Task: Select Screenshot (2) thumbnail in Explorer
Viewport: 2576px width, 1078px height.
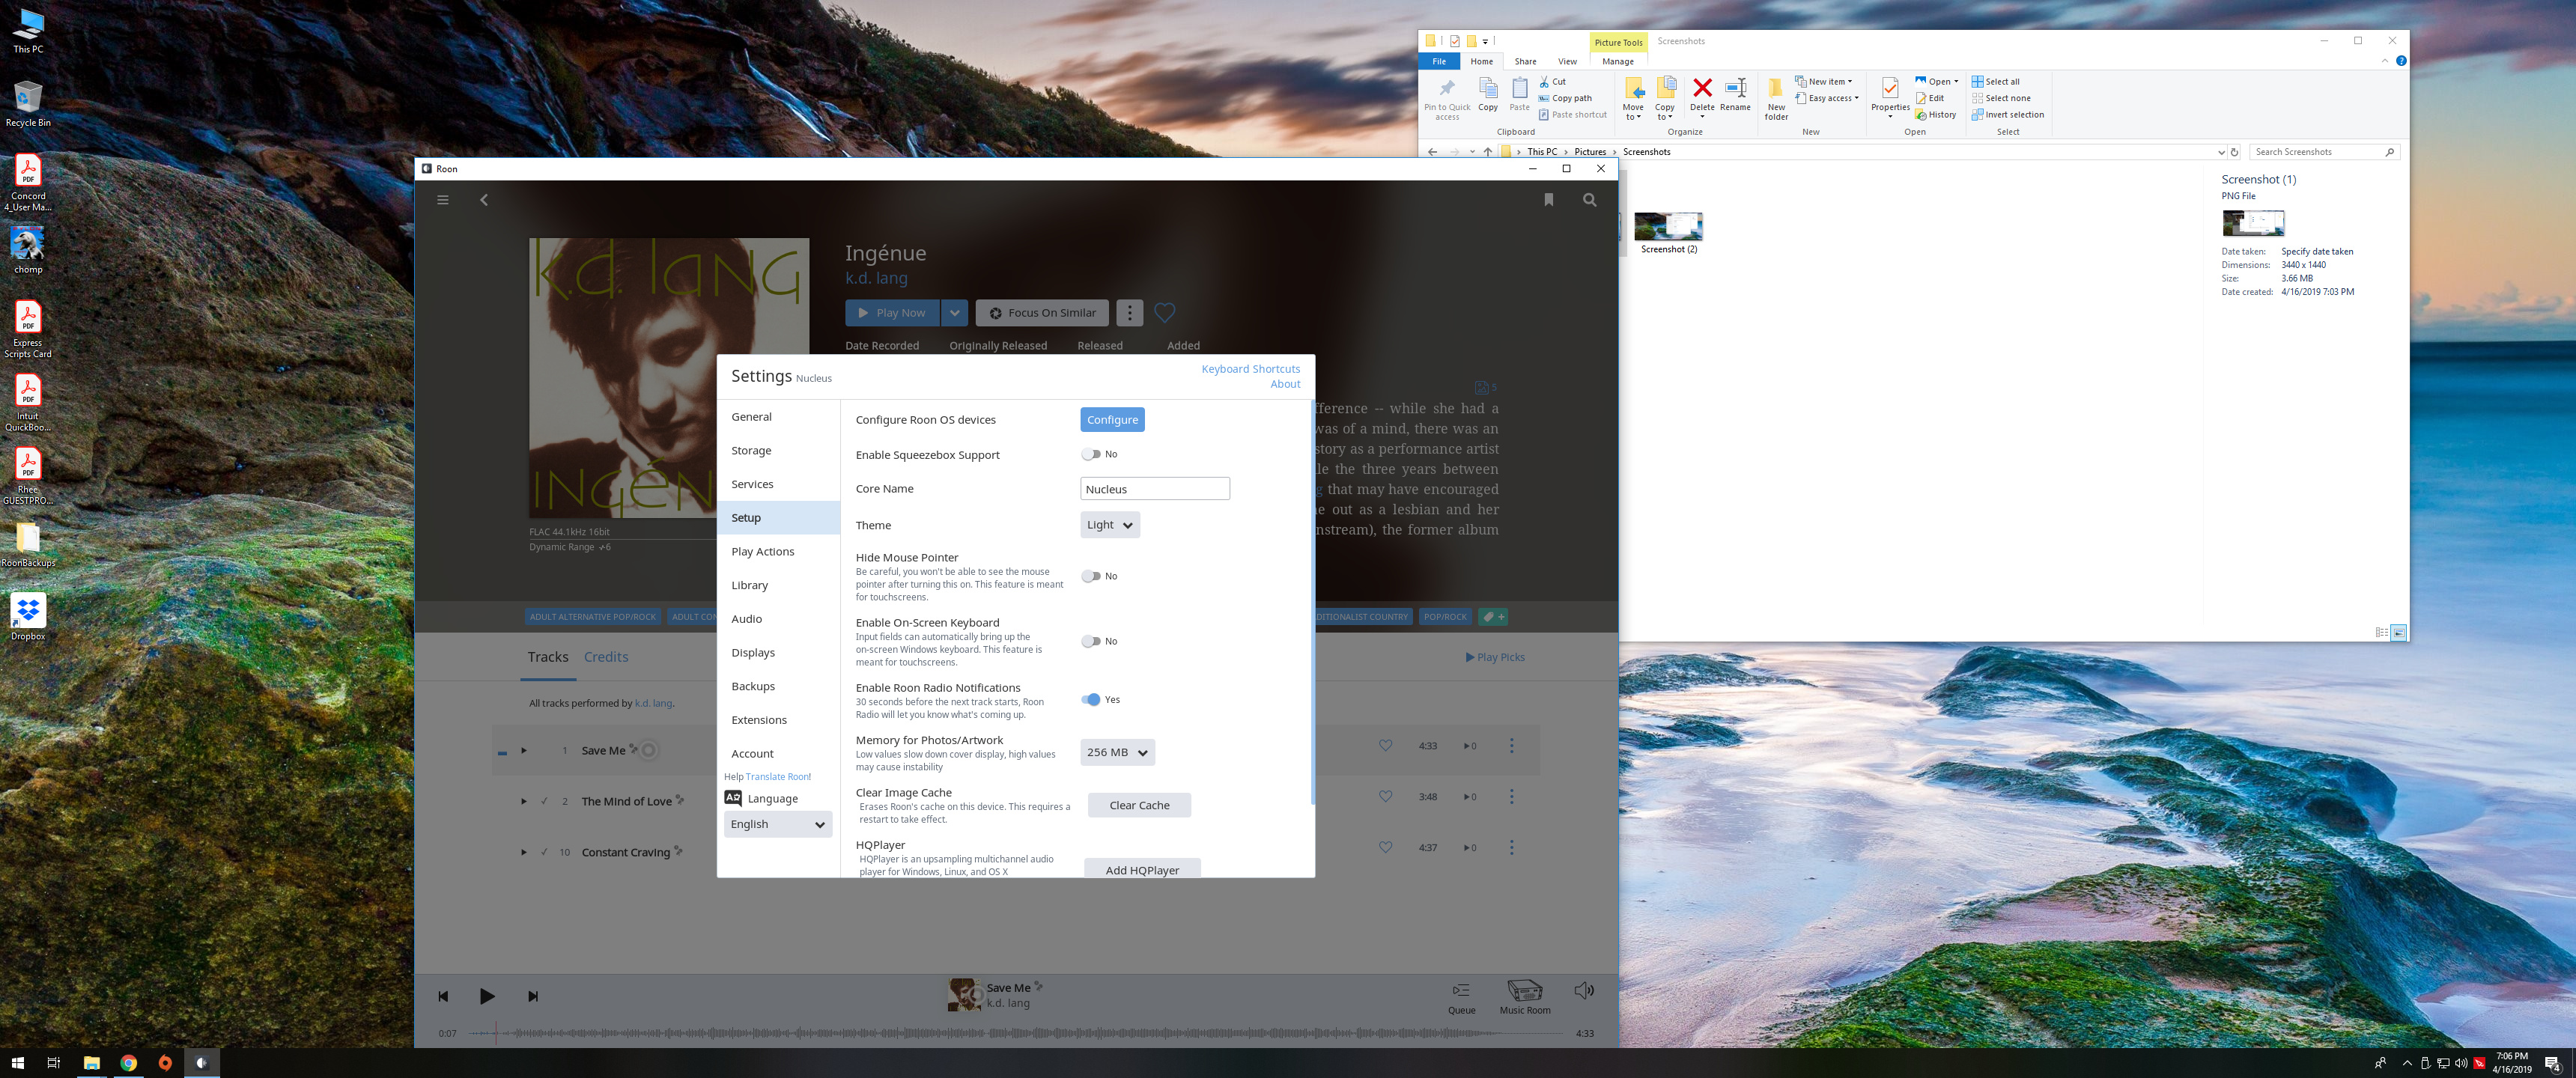Action: [1668, 233]
